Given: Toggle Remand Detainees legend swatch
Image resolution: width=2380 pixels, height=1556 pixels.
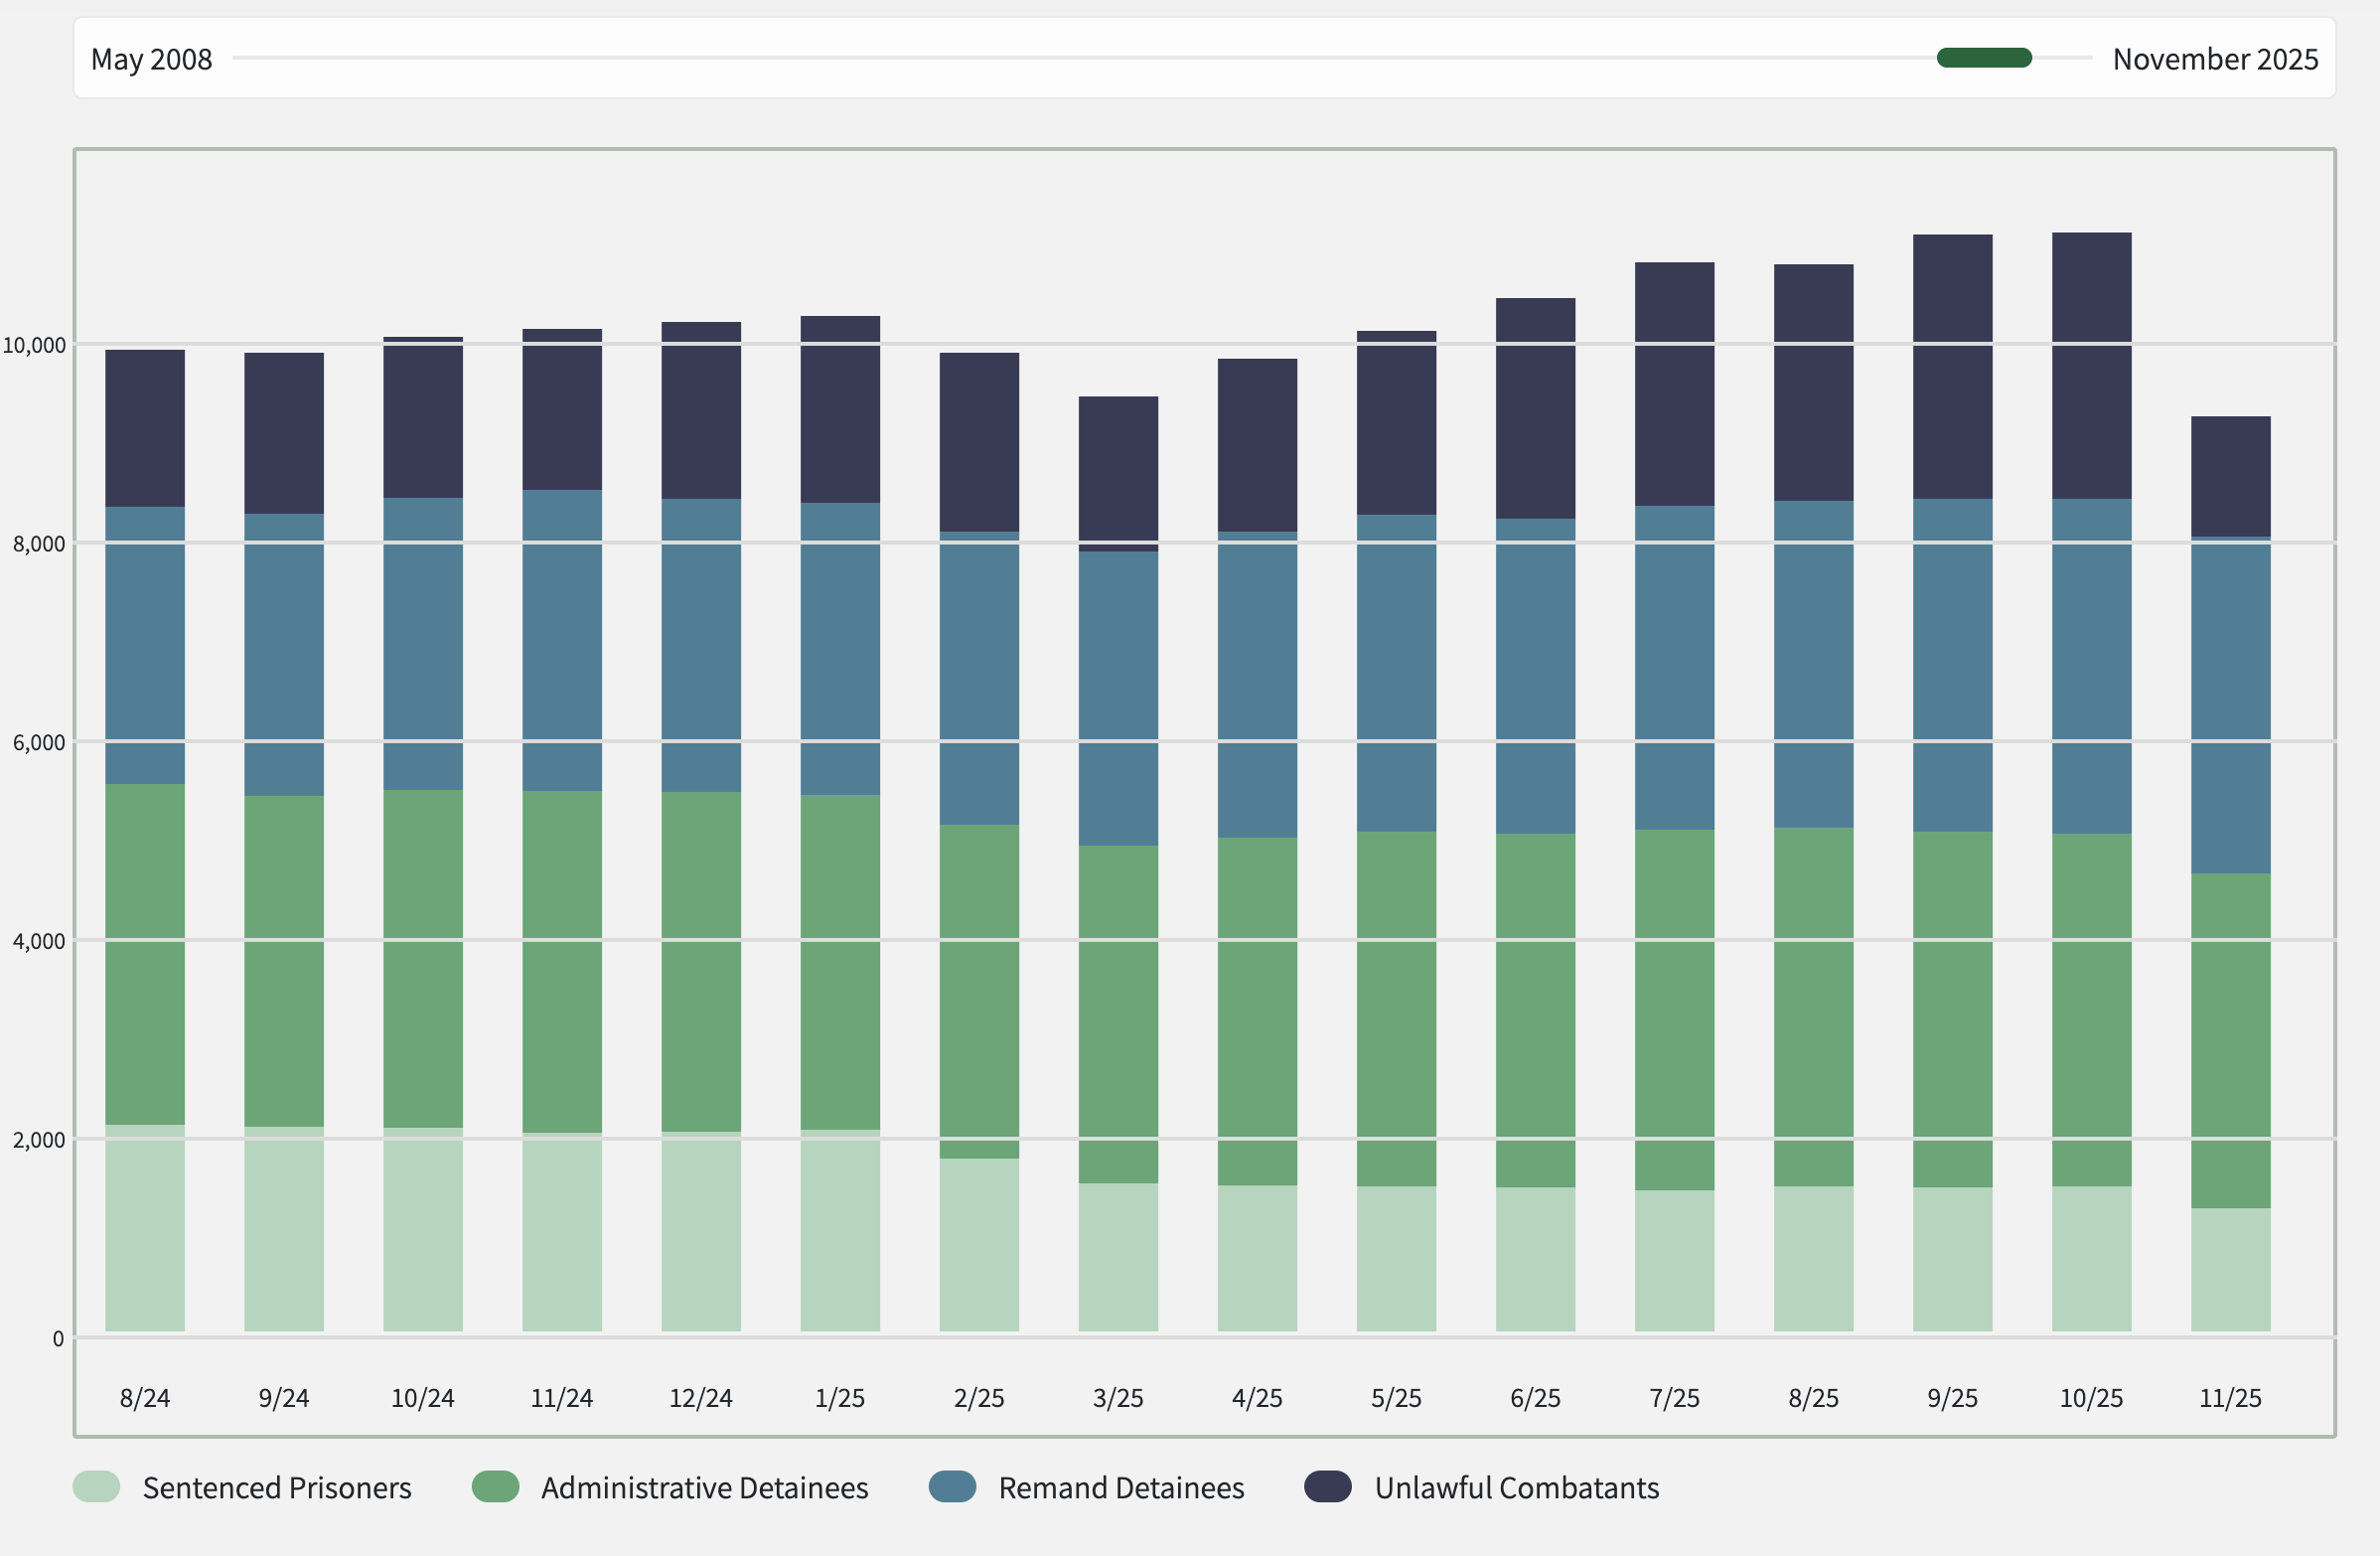Looking at the screenshot, I should 952,1487.
